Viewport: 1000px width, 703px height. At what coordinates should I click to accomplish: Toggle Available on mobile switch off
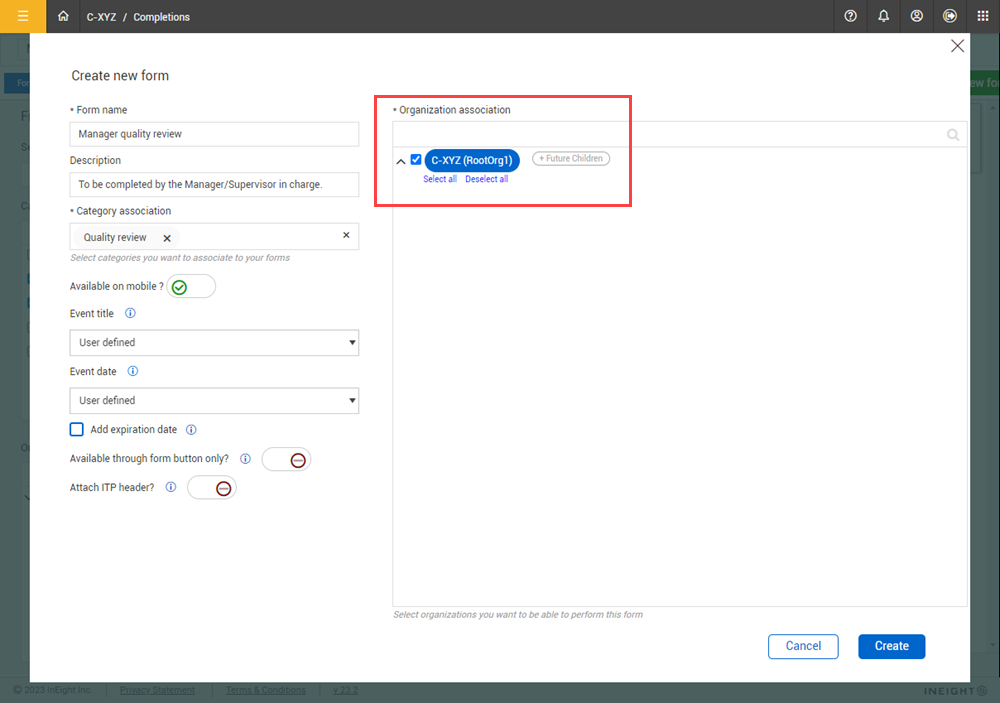(x=191, y=287)
